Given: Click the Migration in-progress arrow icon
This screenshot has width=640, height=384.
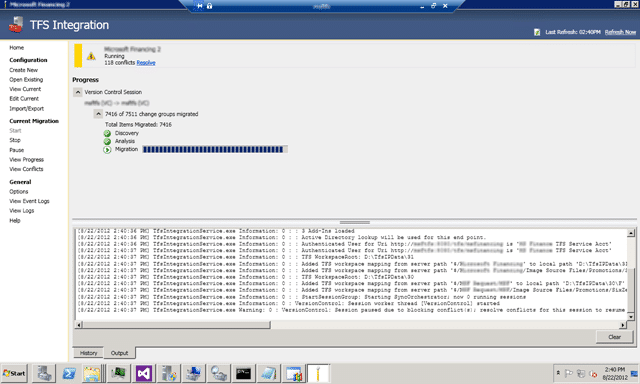Looking at the screenshot, I should [x=107, y=150].
